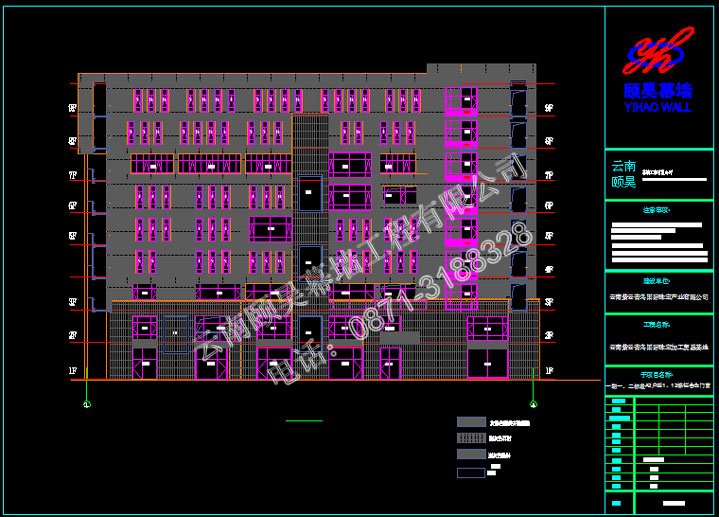Click the 云南颐昊 title block text
Screen dimensions: 719x517
[x=624, y=174]
